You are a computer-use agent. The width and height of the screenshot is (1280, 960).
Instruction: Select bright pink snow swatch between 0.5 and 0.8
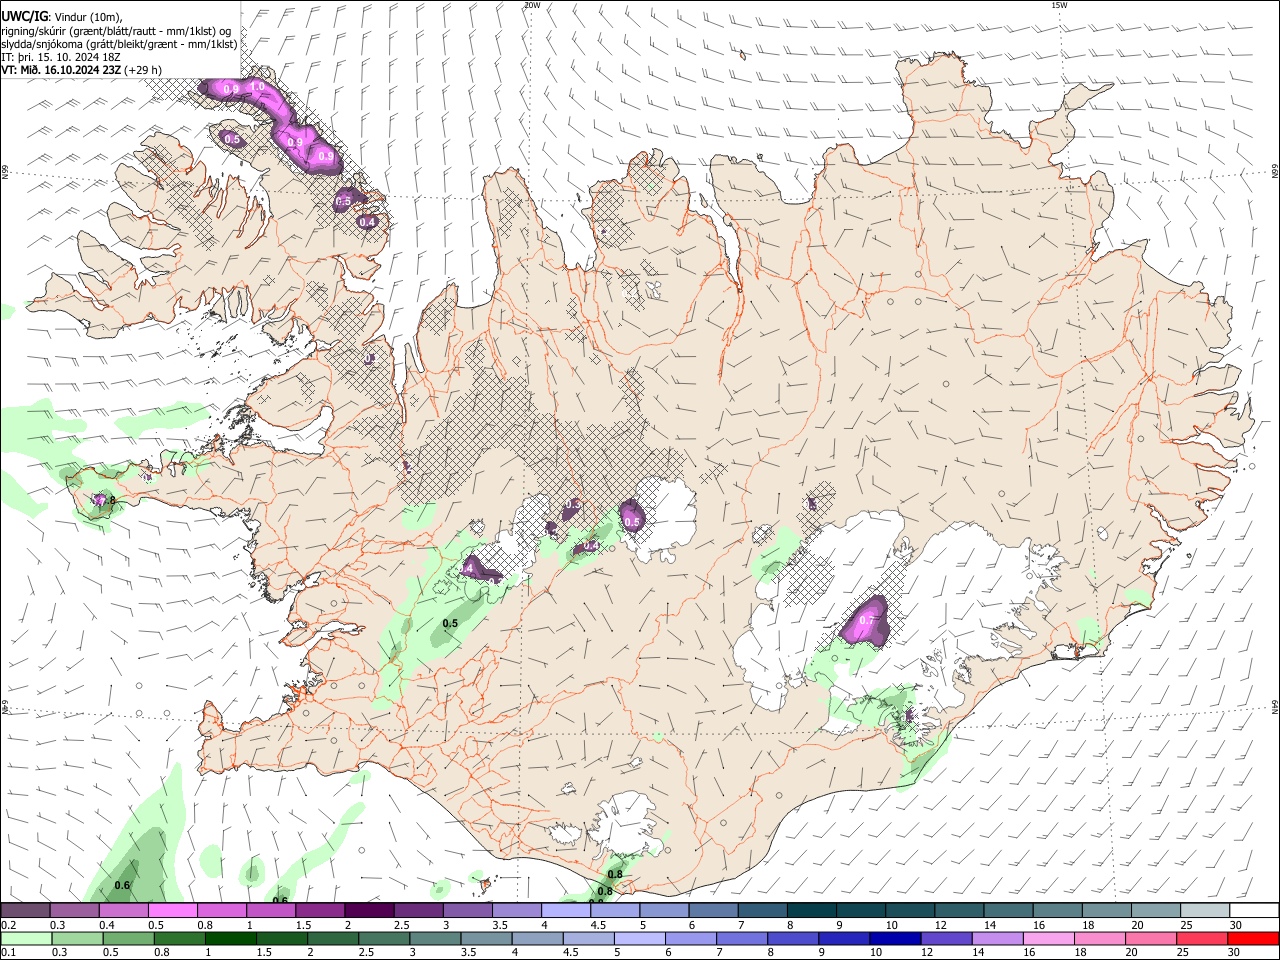coord(172,910)
